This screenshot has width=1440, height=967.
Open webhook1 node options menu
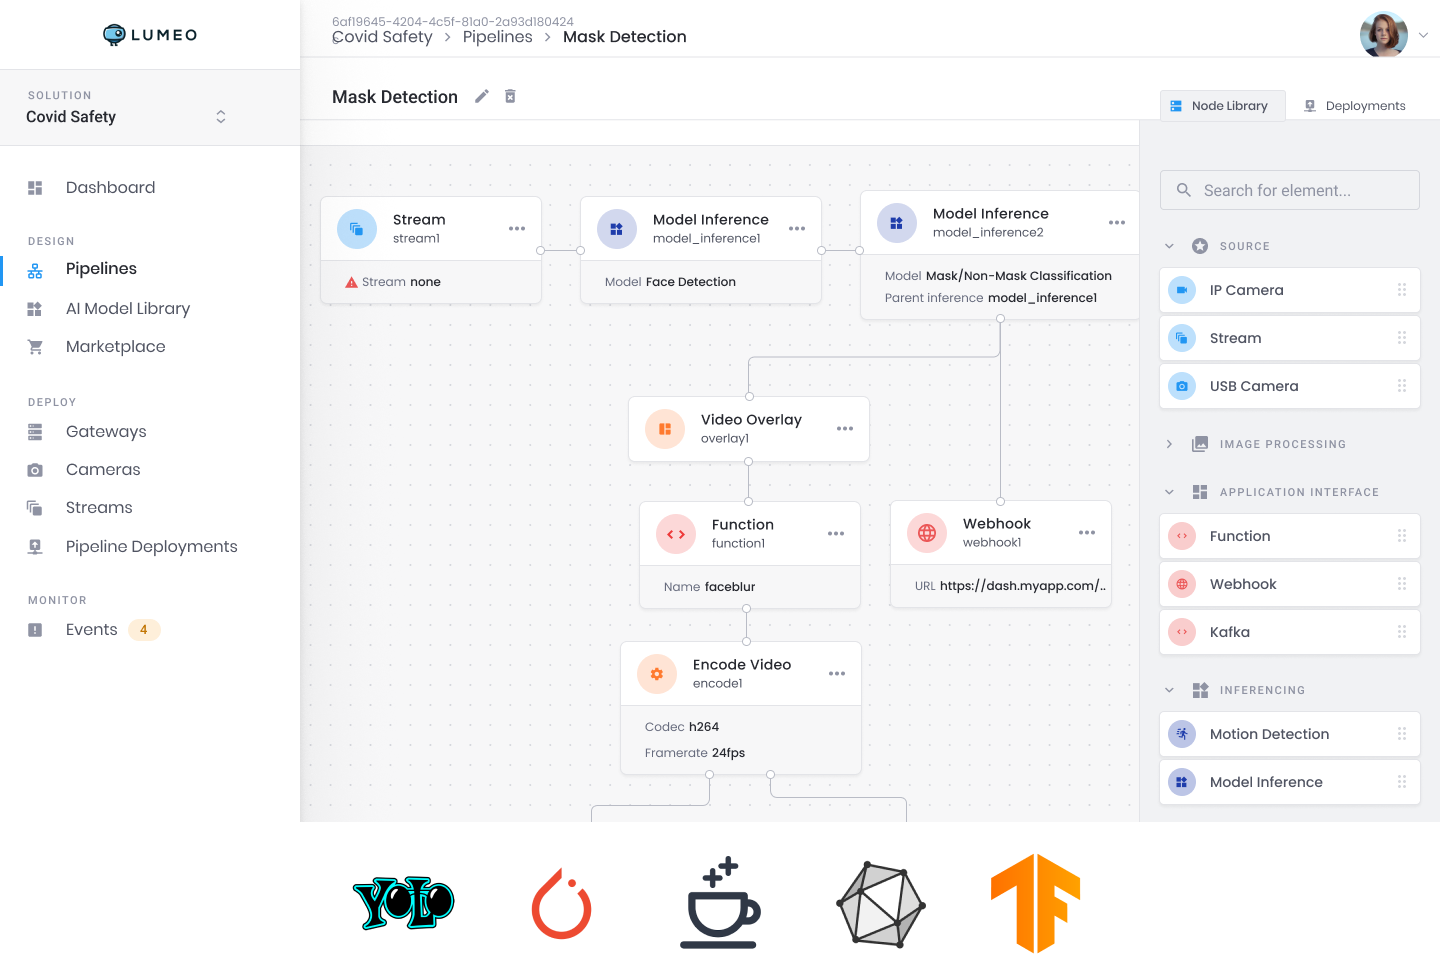point(1087,533)
